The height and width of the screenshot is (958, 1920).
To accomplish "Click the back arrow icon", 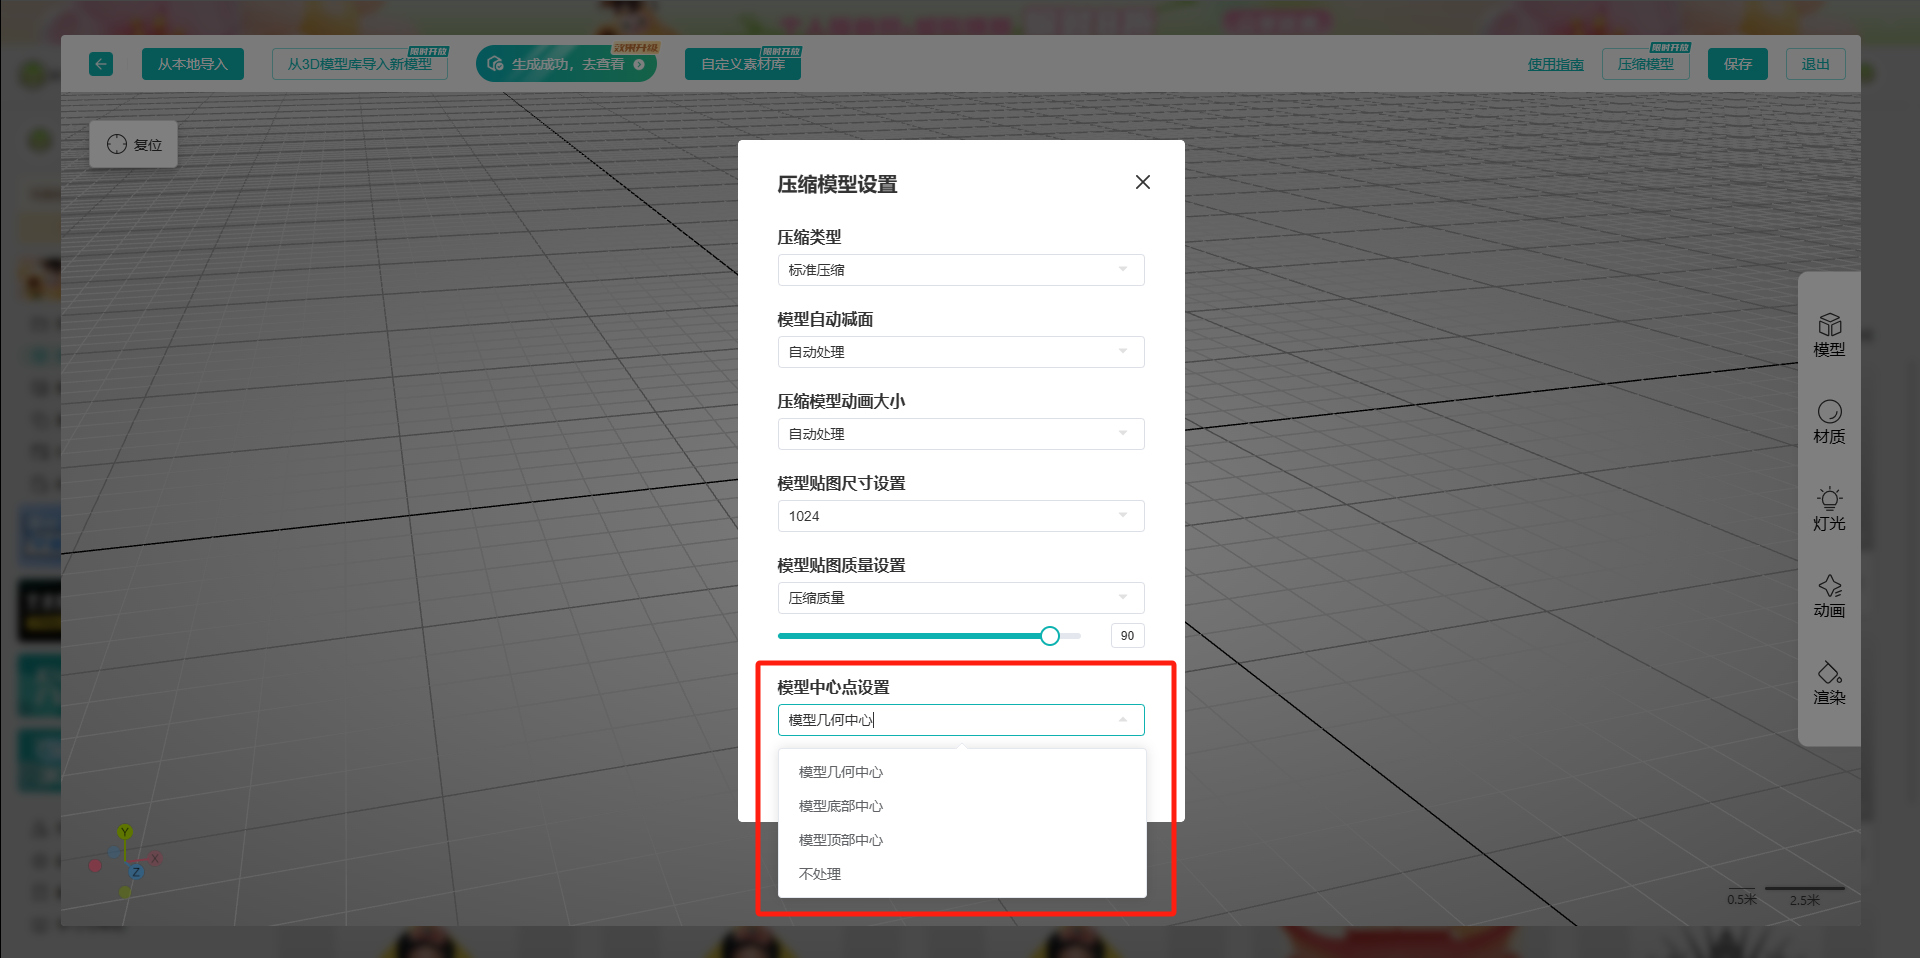I will click(101, 64).
